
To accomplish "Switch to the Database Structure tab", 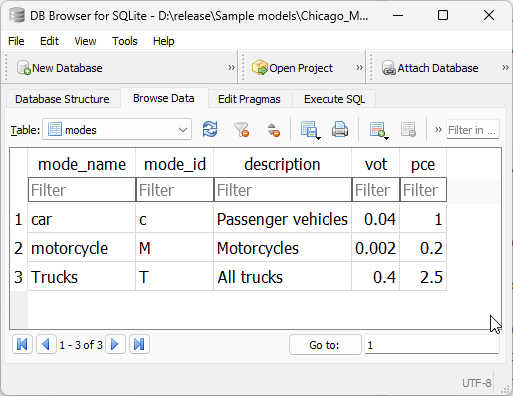I will (62, 99).
